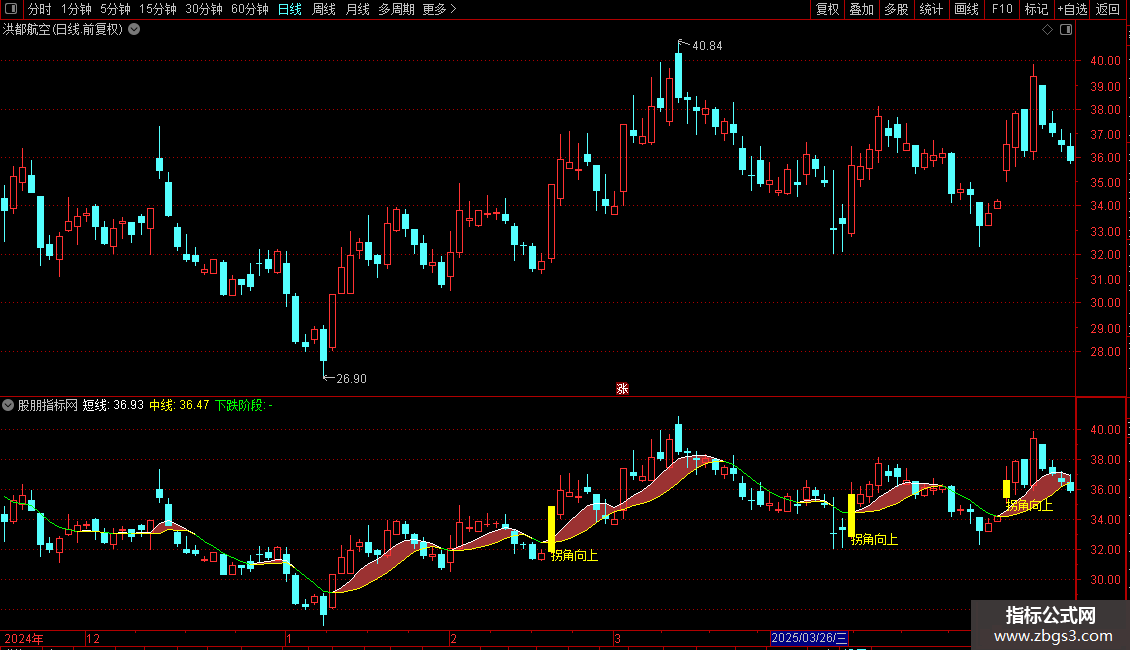Click month 2 on time axis
Screen dimensions: 1130x650
(x=453, y=638)
